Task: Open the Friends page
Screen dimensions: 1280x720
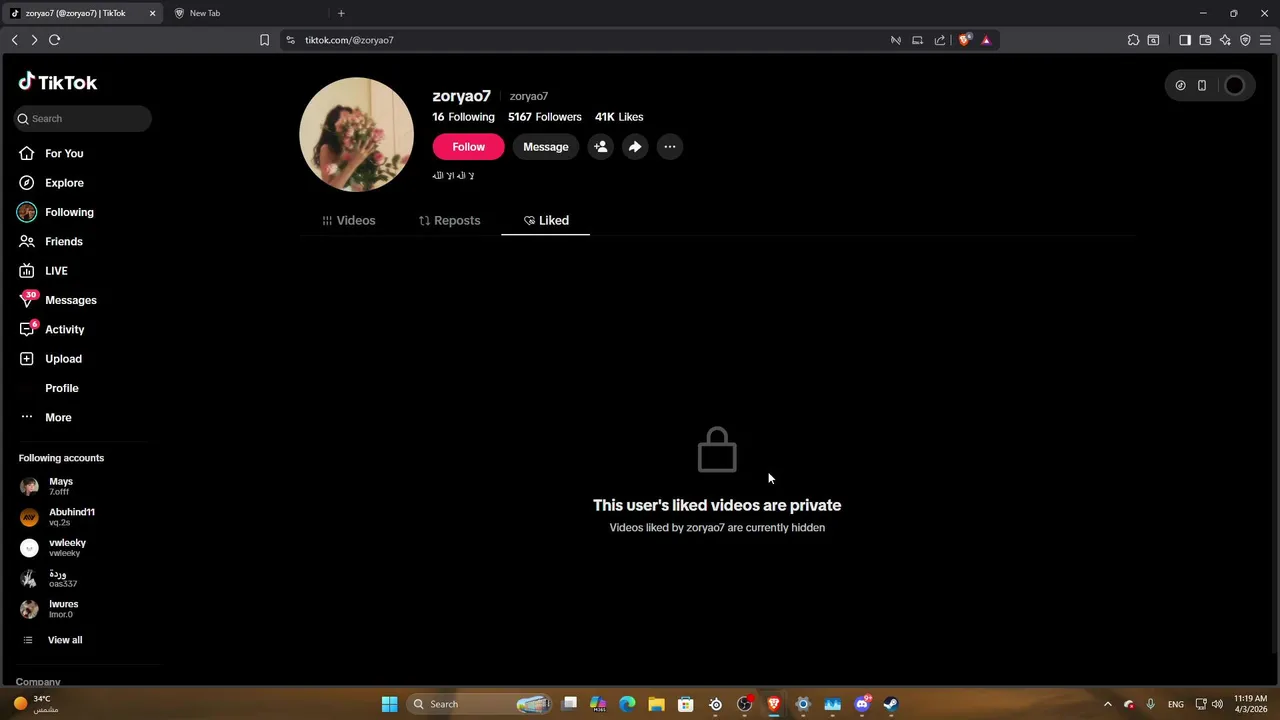Action: 51,241
